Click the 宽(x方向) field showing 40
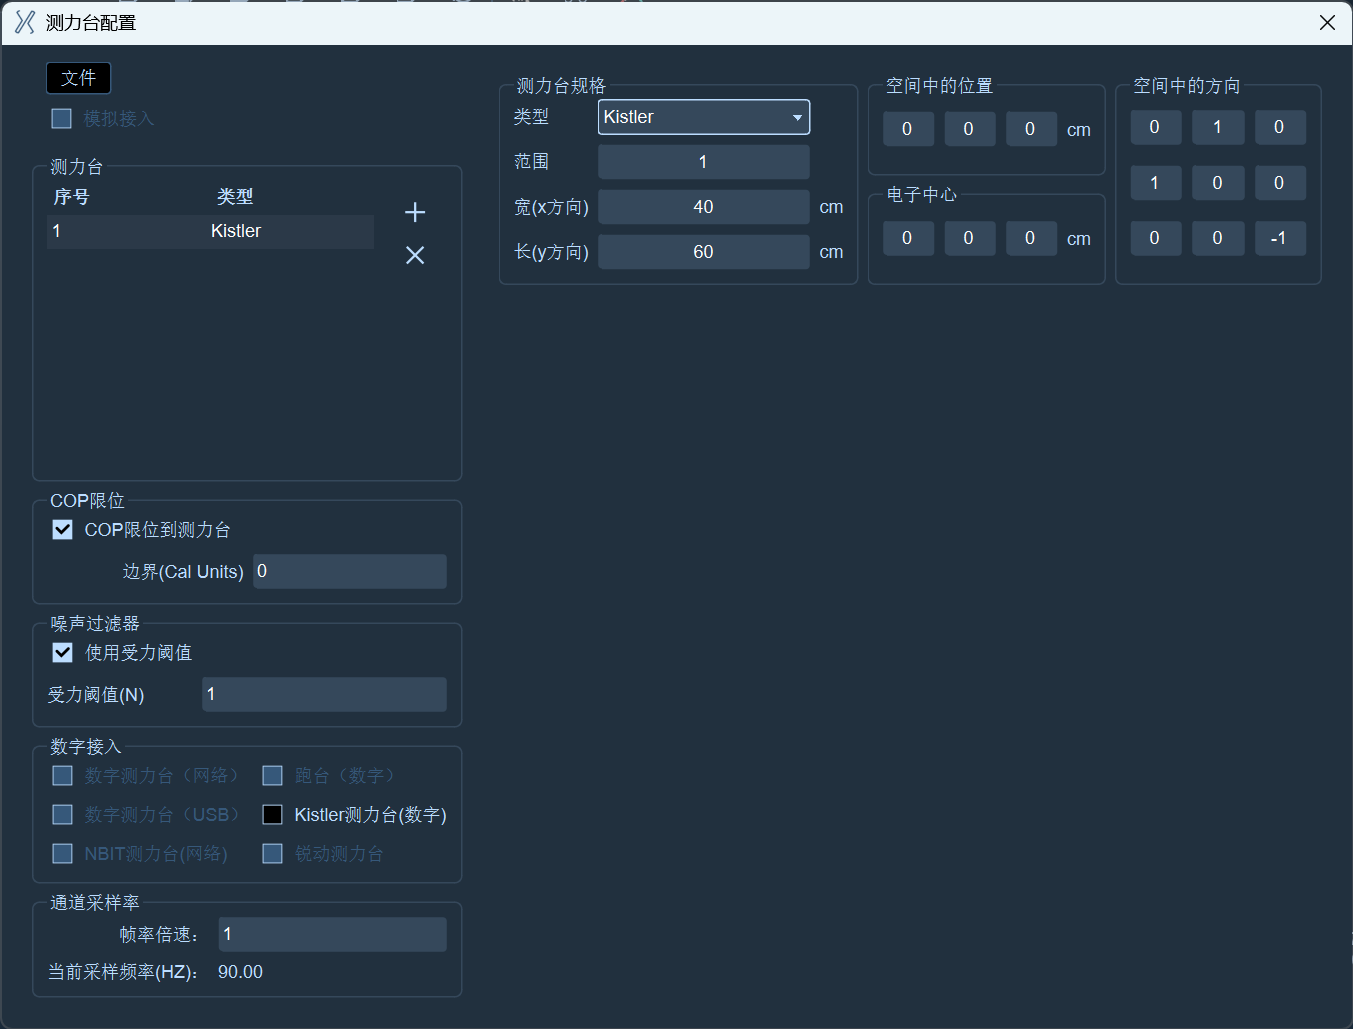This screenshot has width=1353, height=1029. pos(704,207)
